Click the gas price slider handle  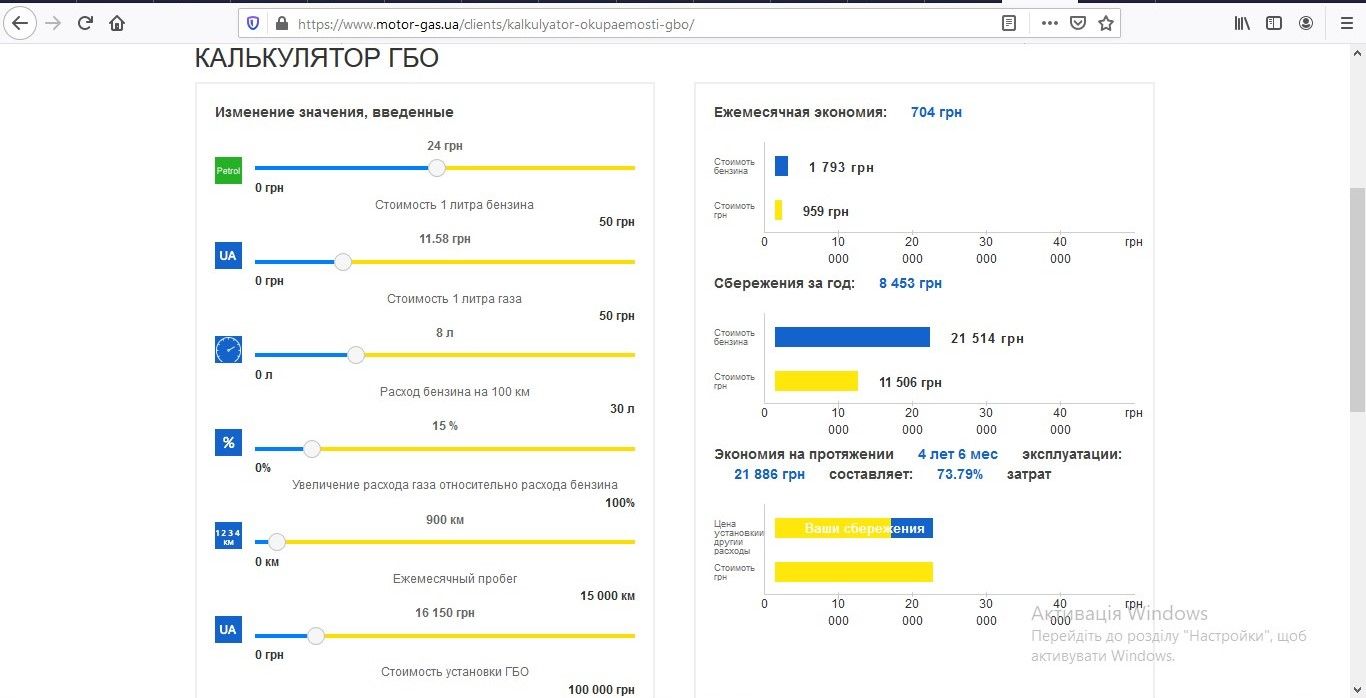point(343,262)
